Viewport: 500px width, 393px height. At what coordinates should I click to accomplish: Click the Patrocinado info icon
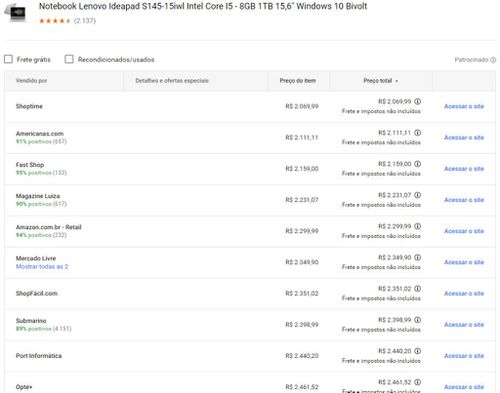(493, 60)
